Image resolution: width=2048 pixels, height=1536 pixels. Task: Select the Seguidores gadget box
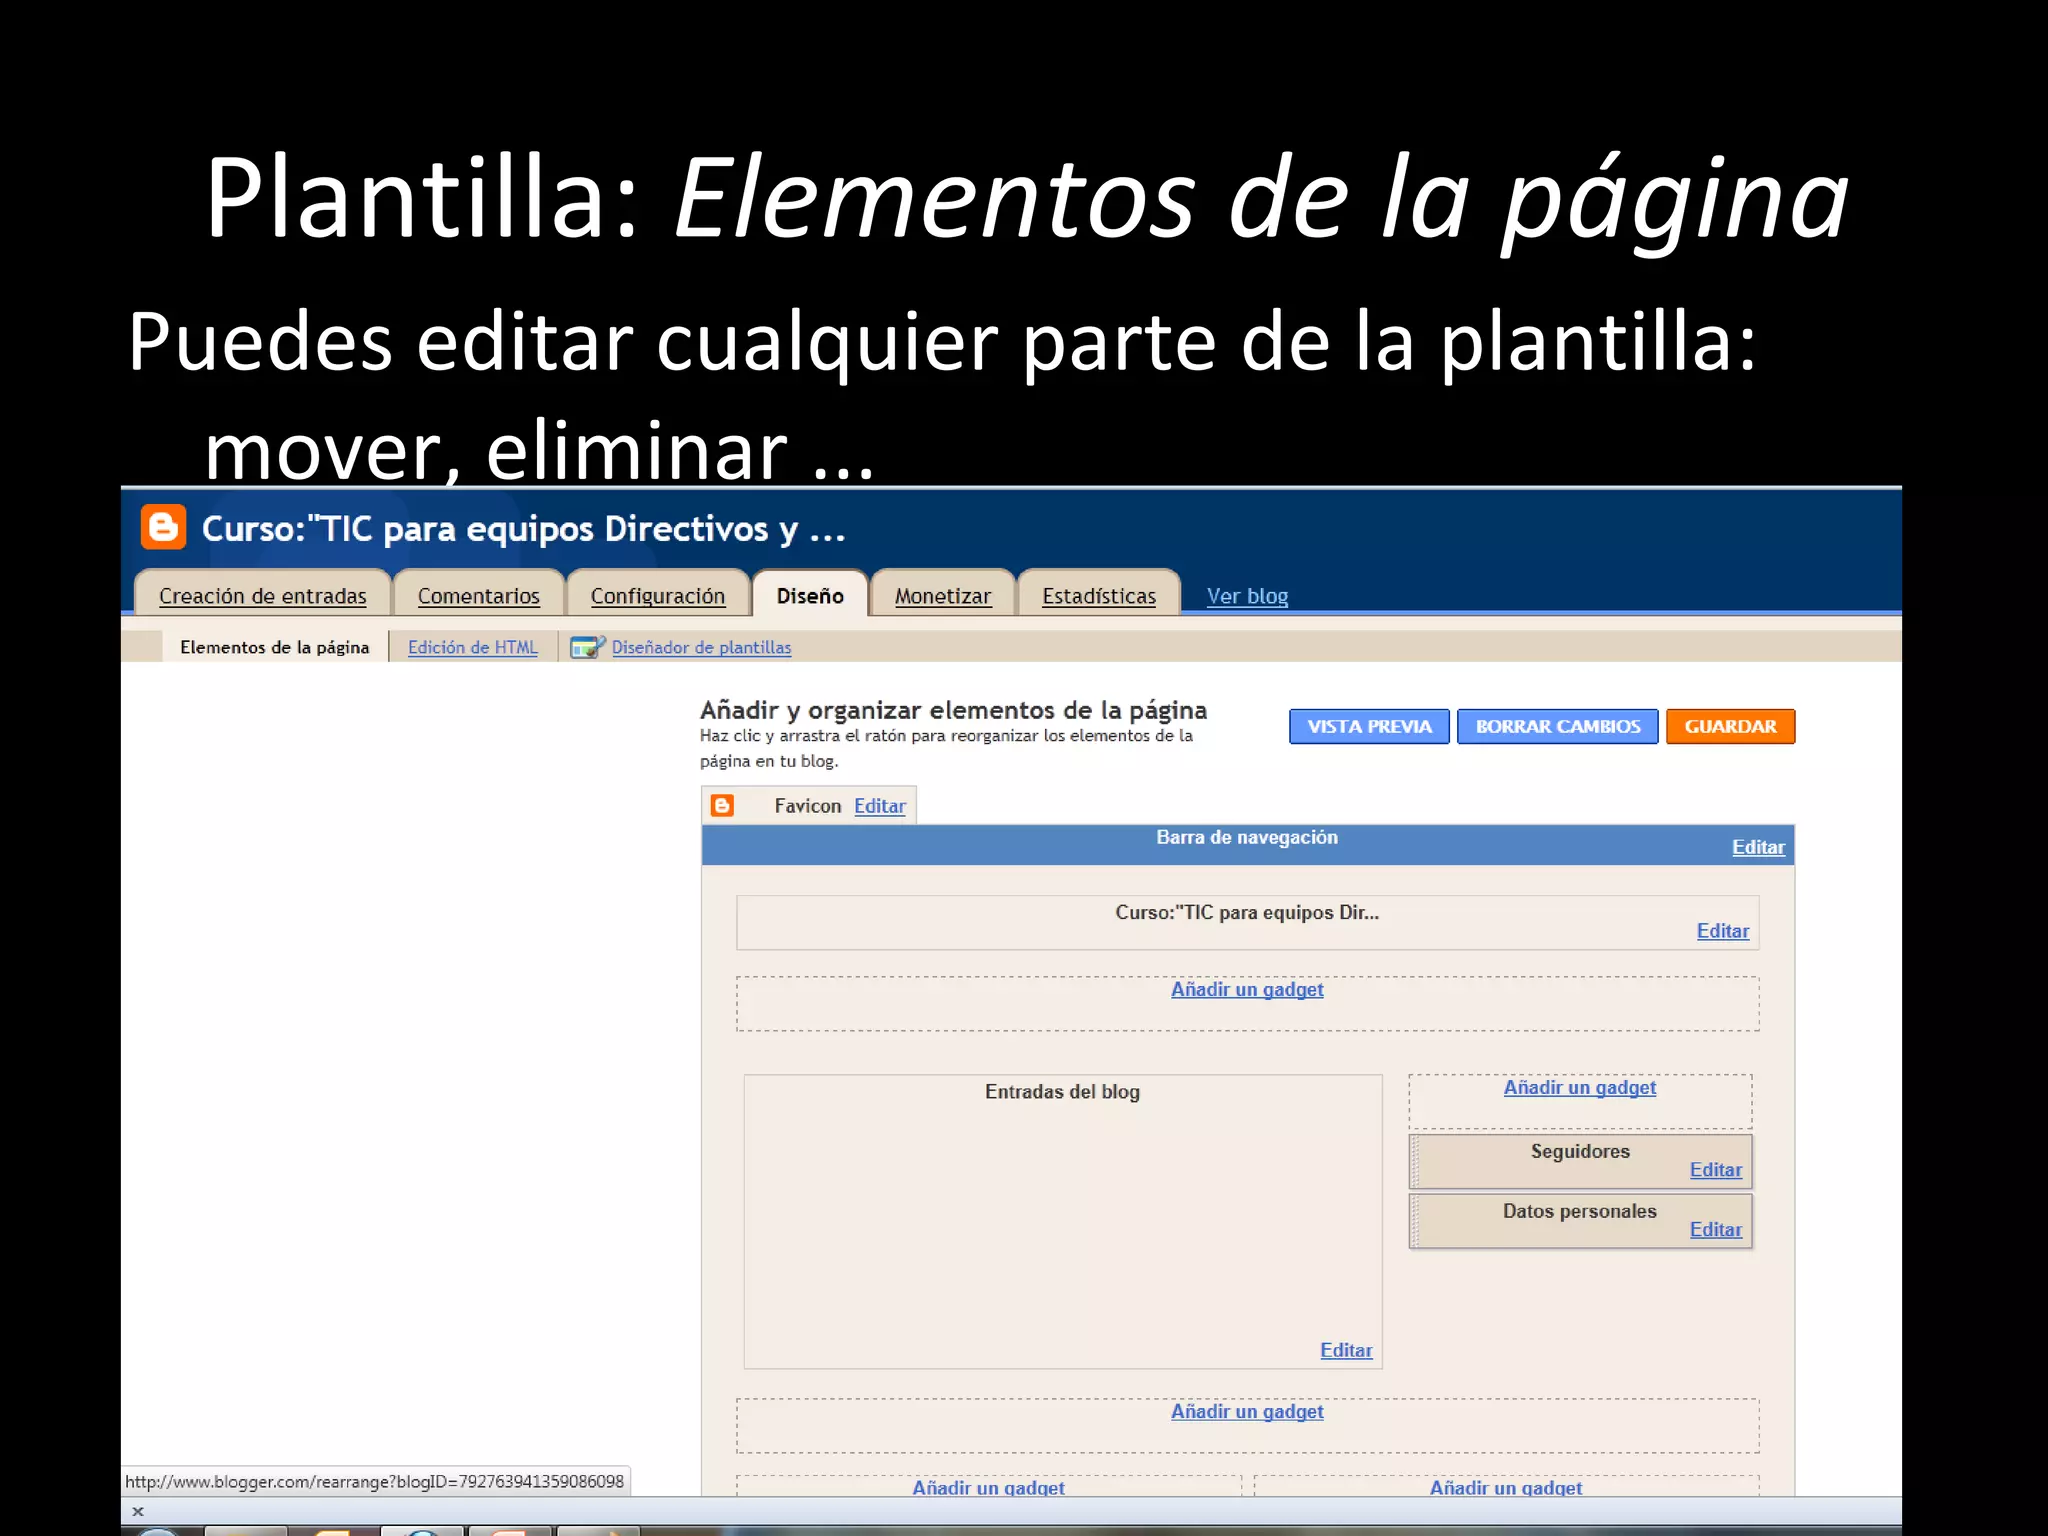pos(1580,1161)
